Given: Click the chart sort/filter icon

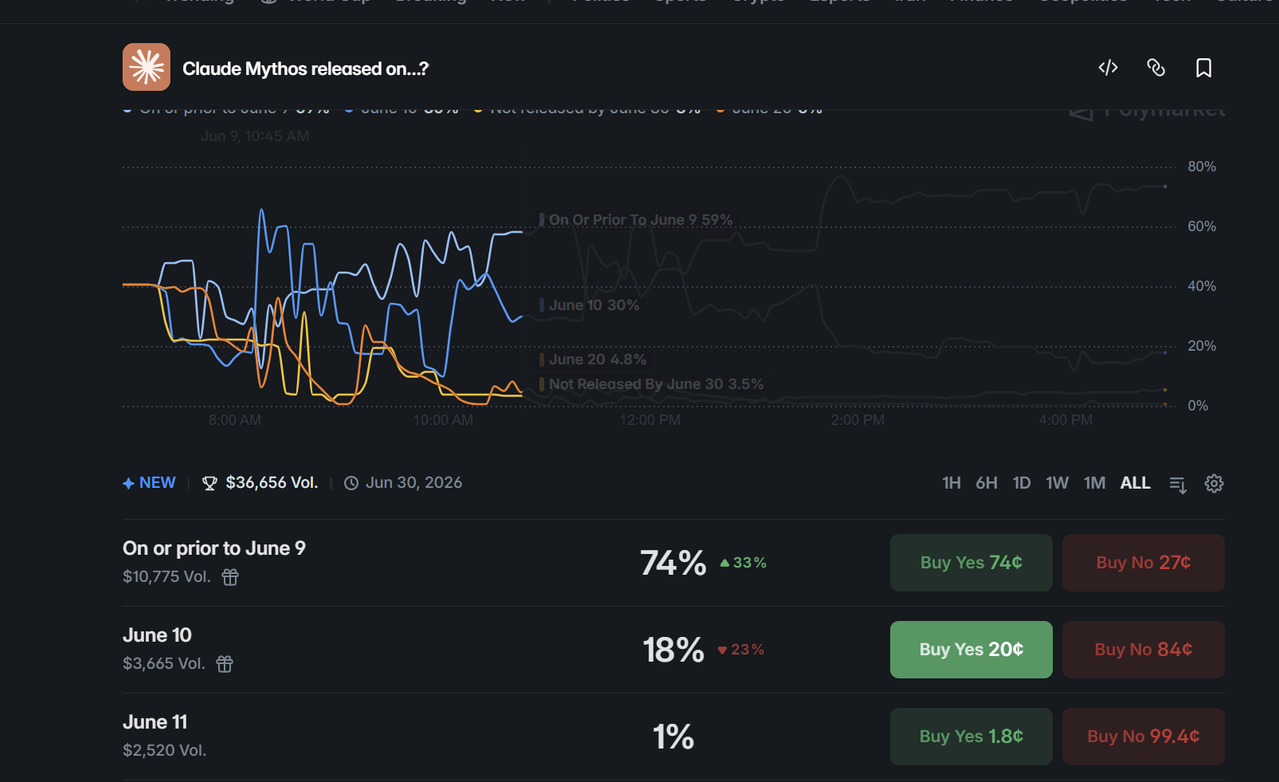Looking at the screenshot, I should (x=1178, y=484).
